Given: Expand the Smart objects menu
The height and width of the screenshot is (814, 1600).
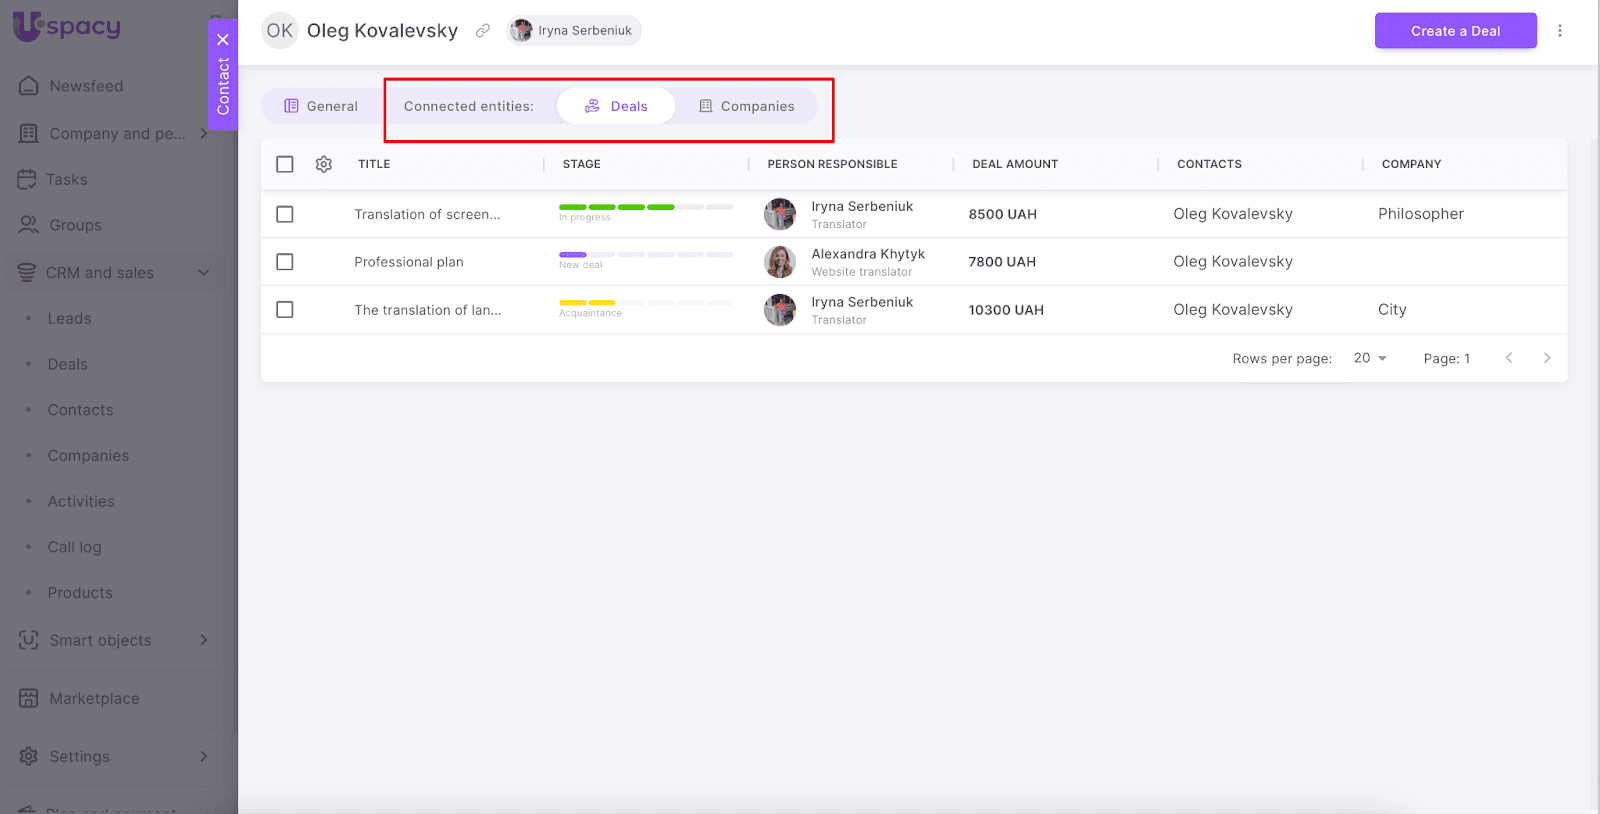Looking at the screenshot, I should pyautogui.click(x=204, y=640).
